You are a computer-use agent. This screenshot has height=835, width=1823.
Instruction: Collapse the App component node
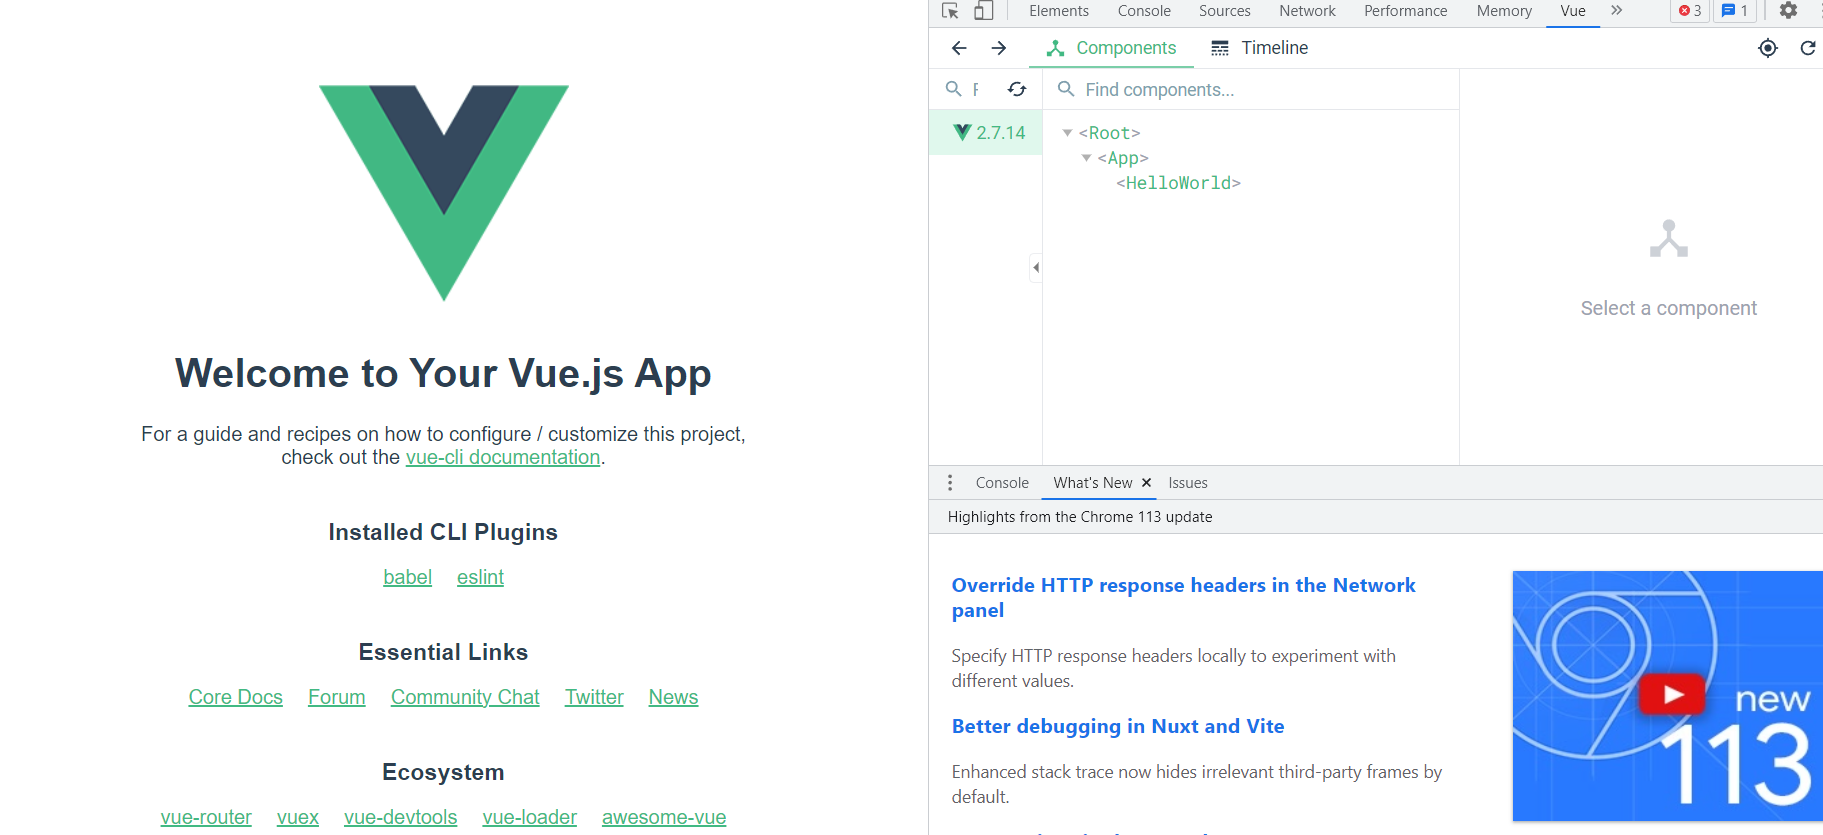pyautogui.click(x=1086, y=158)
